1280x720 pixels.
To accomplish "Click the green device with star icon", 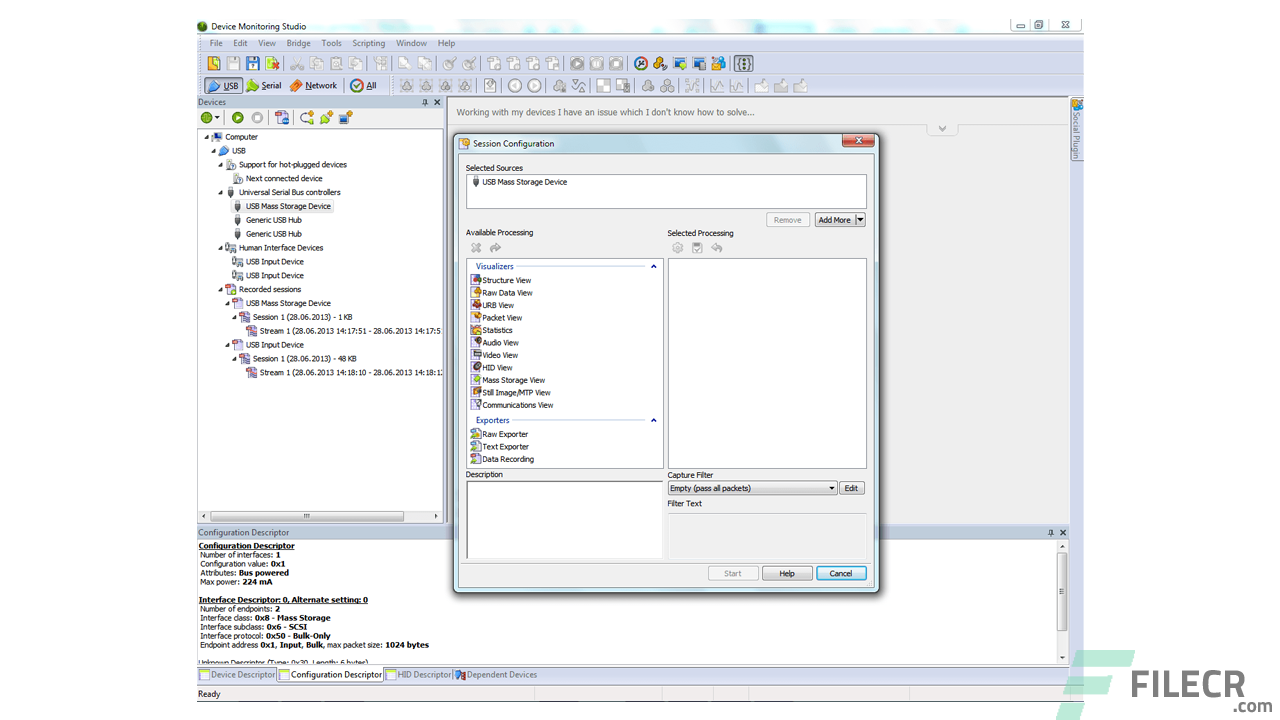I will (326, 118).
